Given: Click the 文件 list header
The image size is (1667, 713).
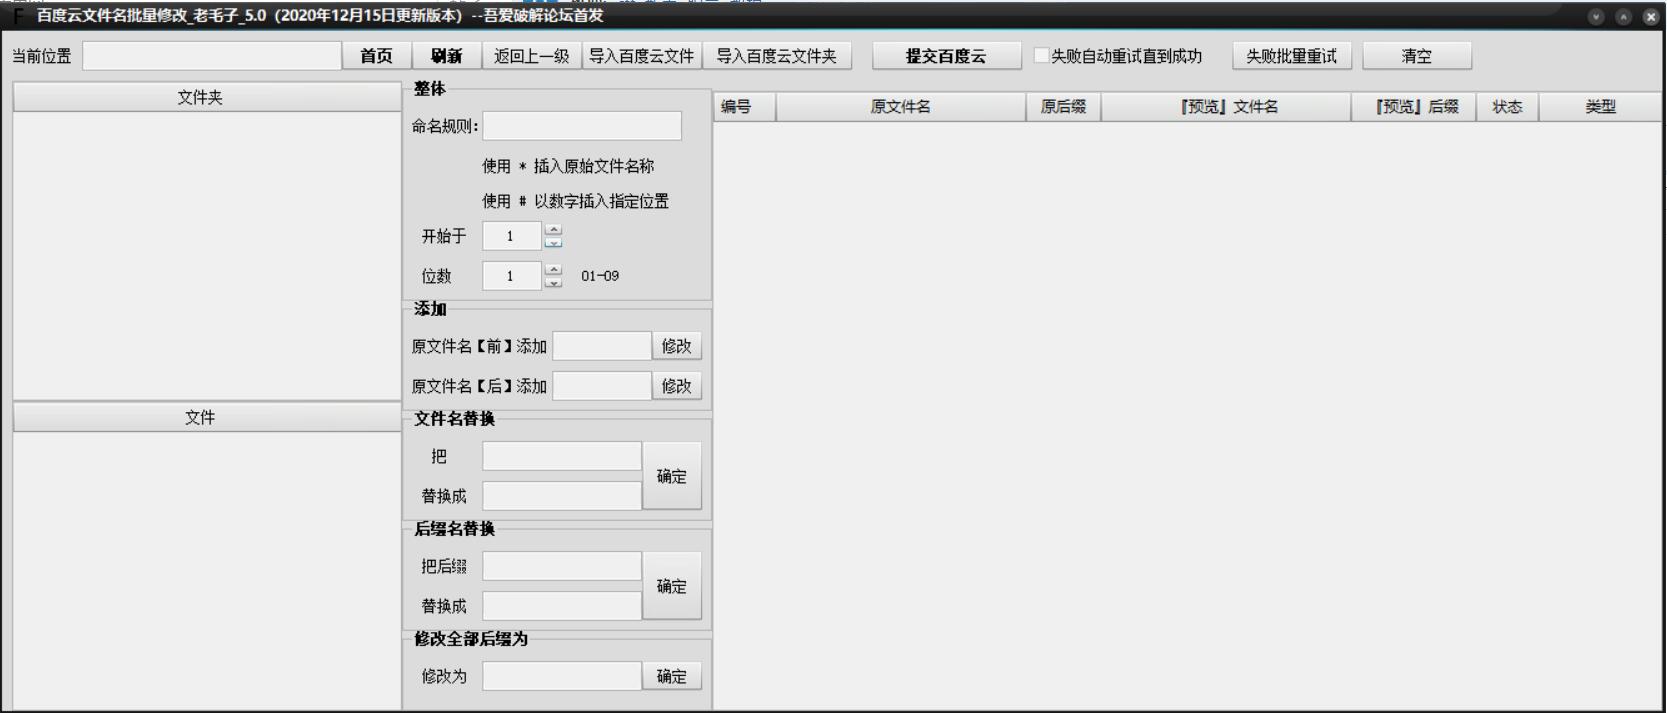Looking at the screenshot, I should point(207,417).
